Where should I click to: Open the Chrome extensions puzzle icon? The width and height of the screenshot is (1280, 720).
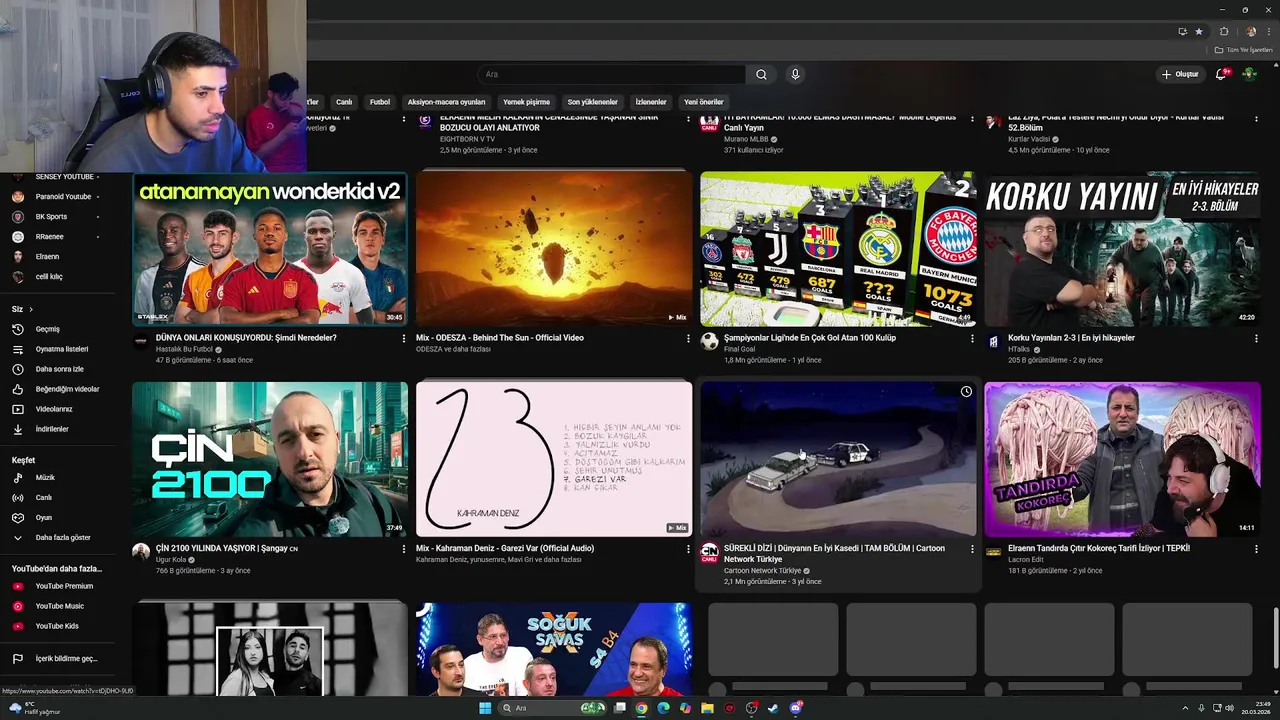(x=1224, y=31)
